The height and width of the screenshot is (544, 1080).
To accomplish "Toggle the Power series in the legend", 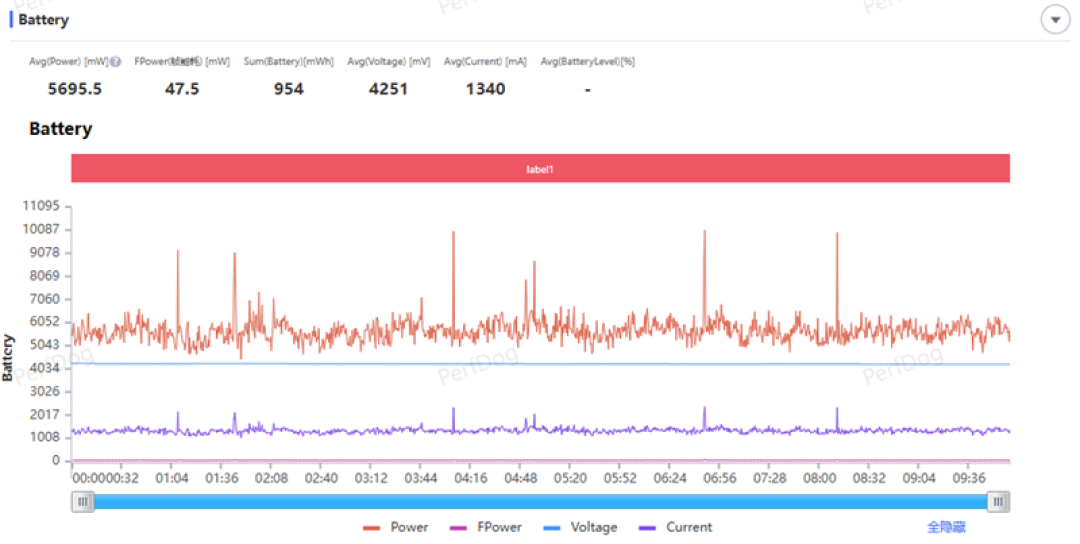I will [395, 527].
